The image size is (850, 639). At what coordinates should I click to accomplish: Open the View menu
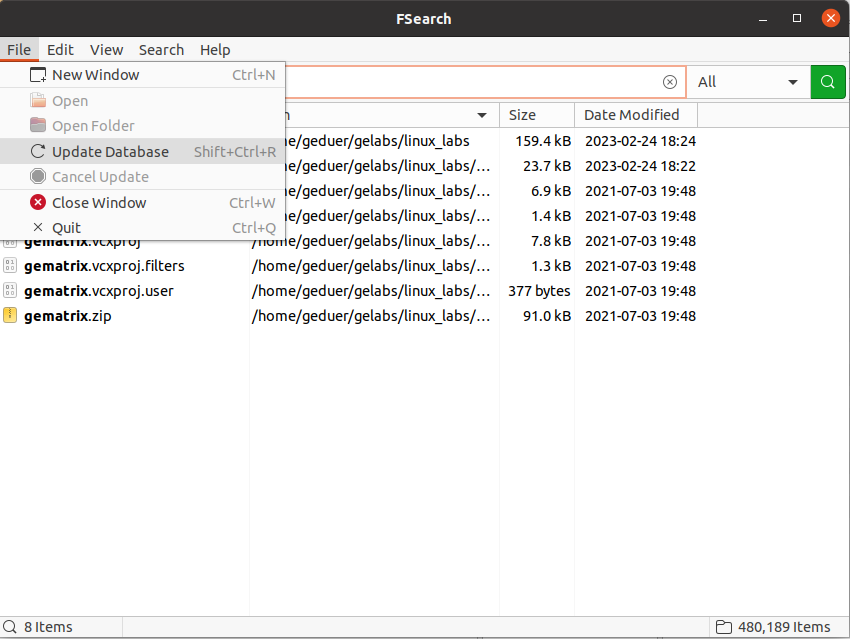coord(106,50)
